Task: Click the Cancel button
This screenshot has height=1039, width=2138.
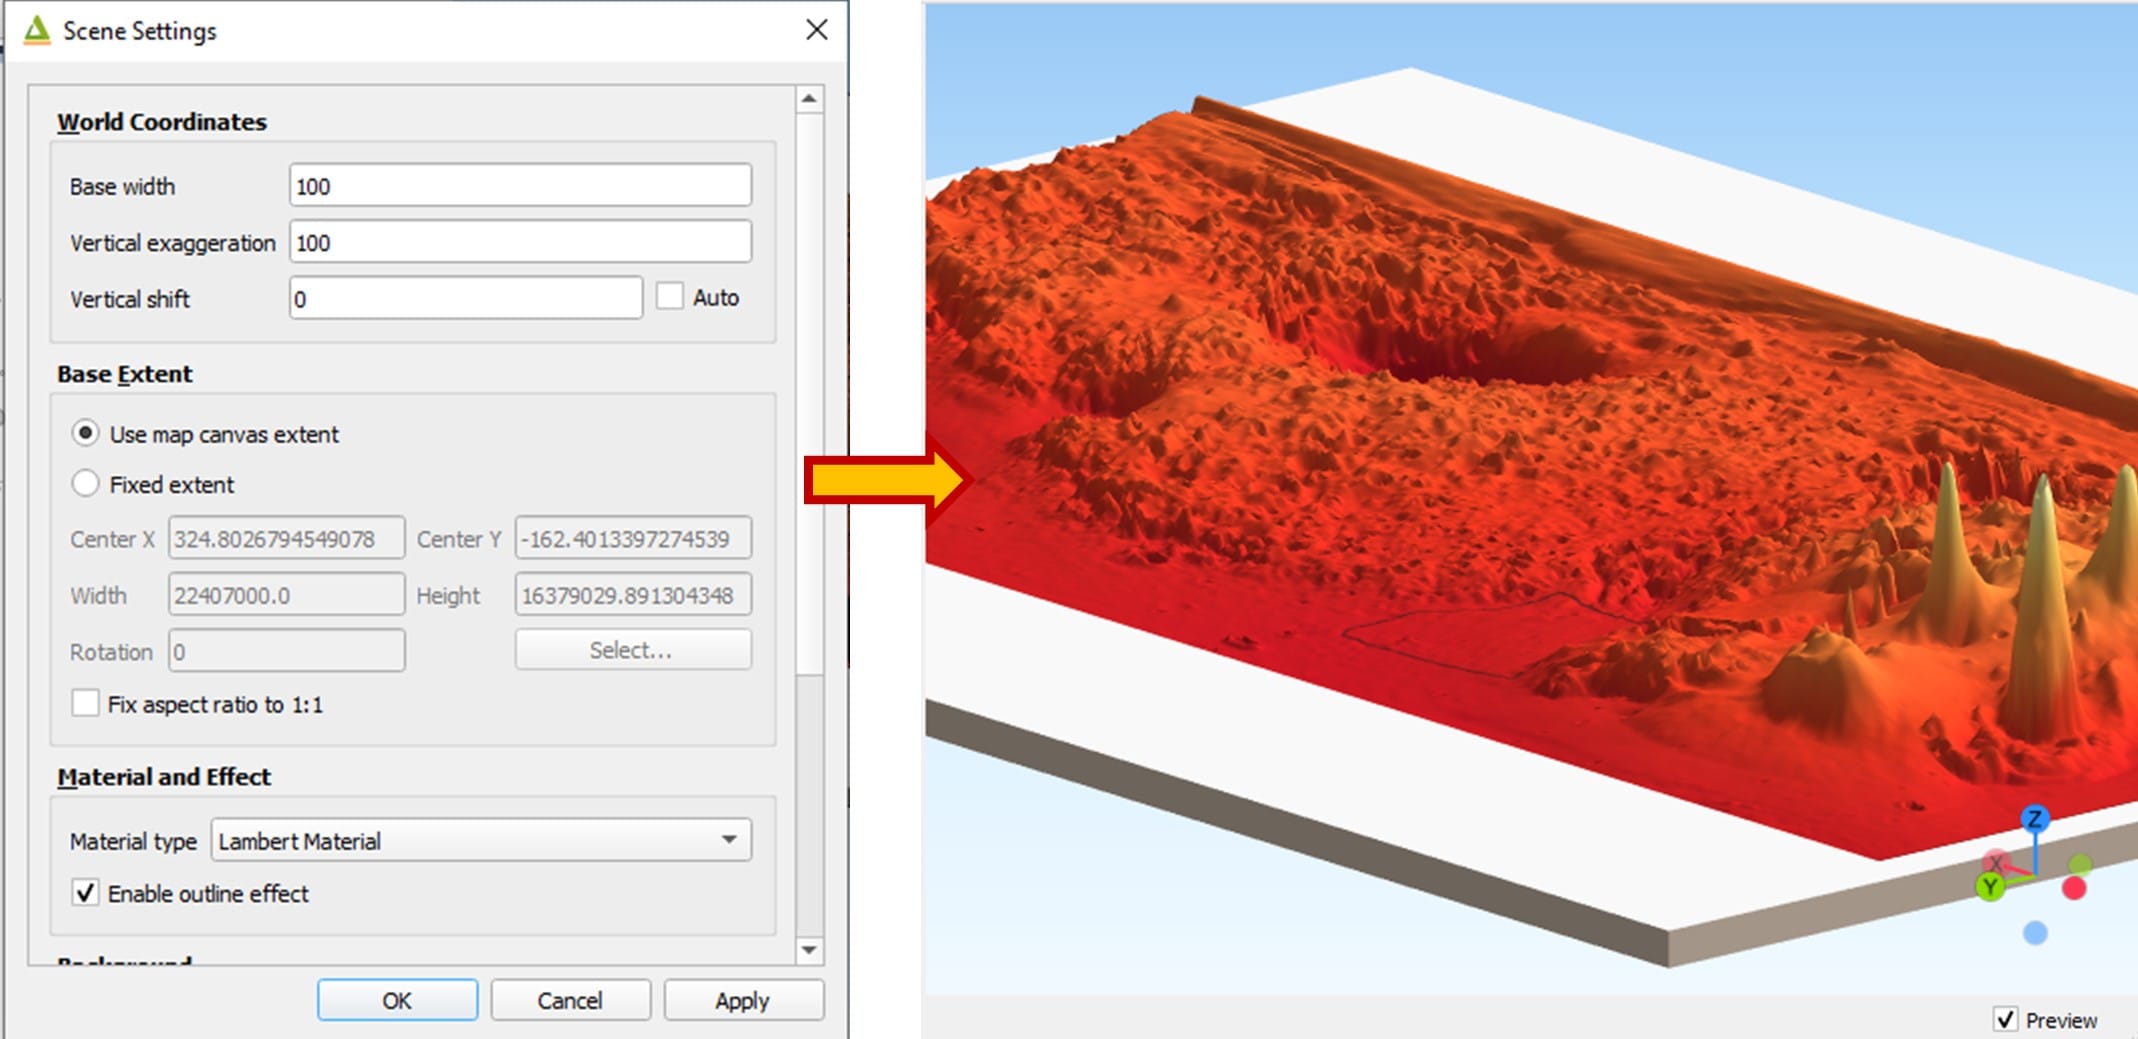Action: point(570,1000)
